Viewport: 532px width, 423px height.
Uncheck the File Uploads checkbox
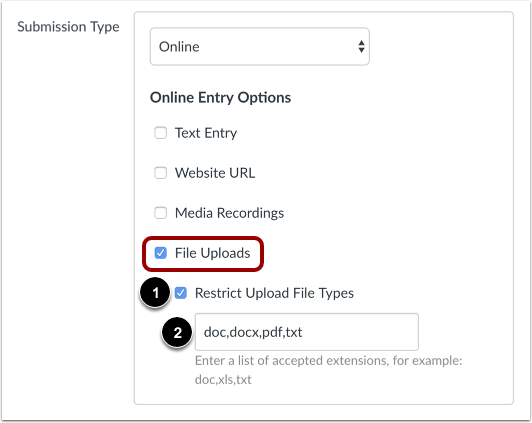(x=160, y=253)
